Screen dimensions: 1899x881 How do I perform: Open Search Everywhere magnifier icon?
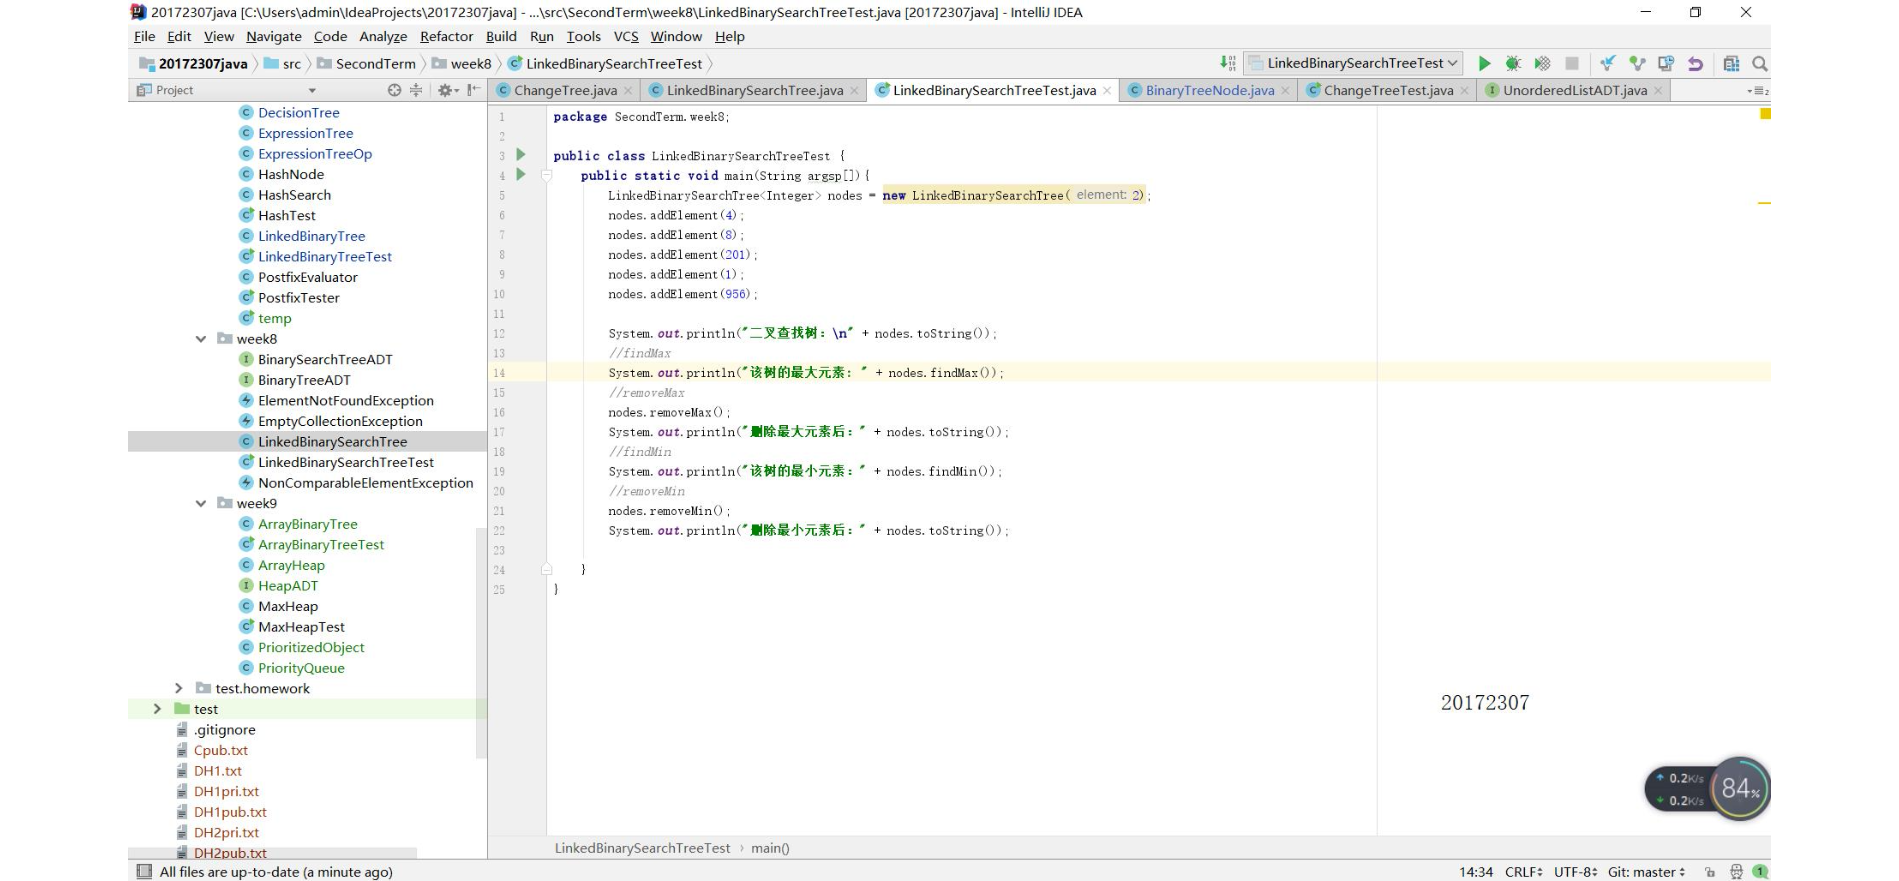[1760, 63]
